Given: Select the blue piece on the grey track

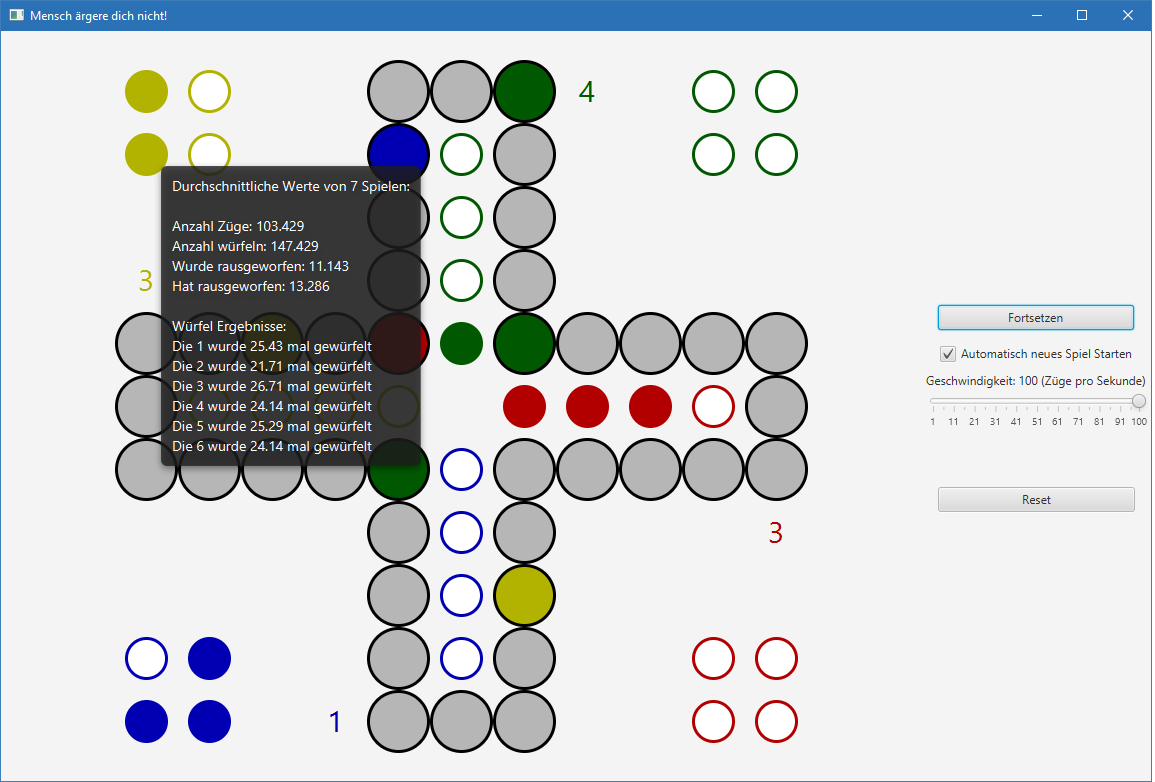Looking at the screenshot, I should point(398,149).
